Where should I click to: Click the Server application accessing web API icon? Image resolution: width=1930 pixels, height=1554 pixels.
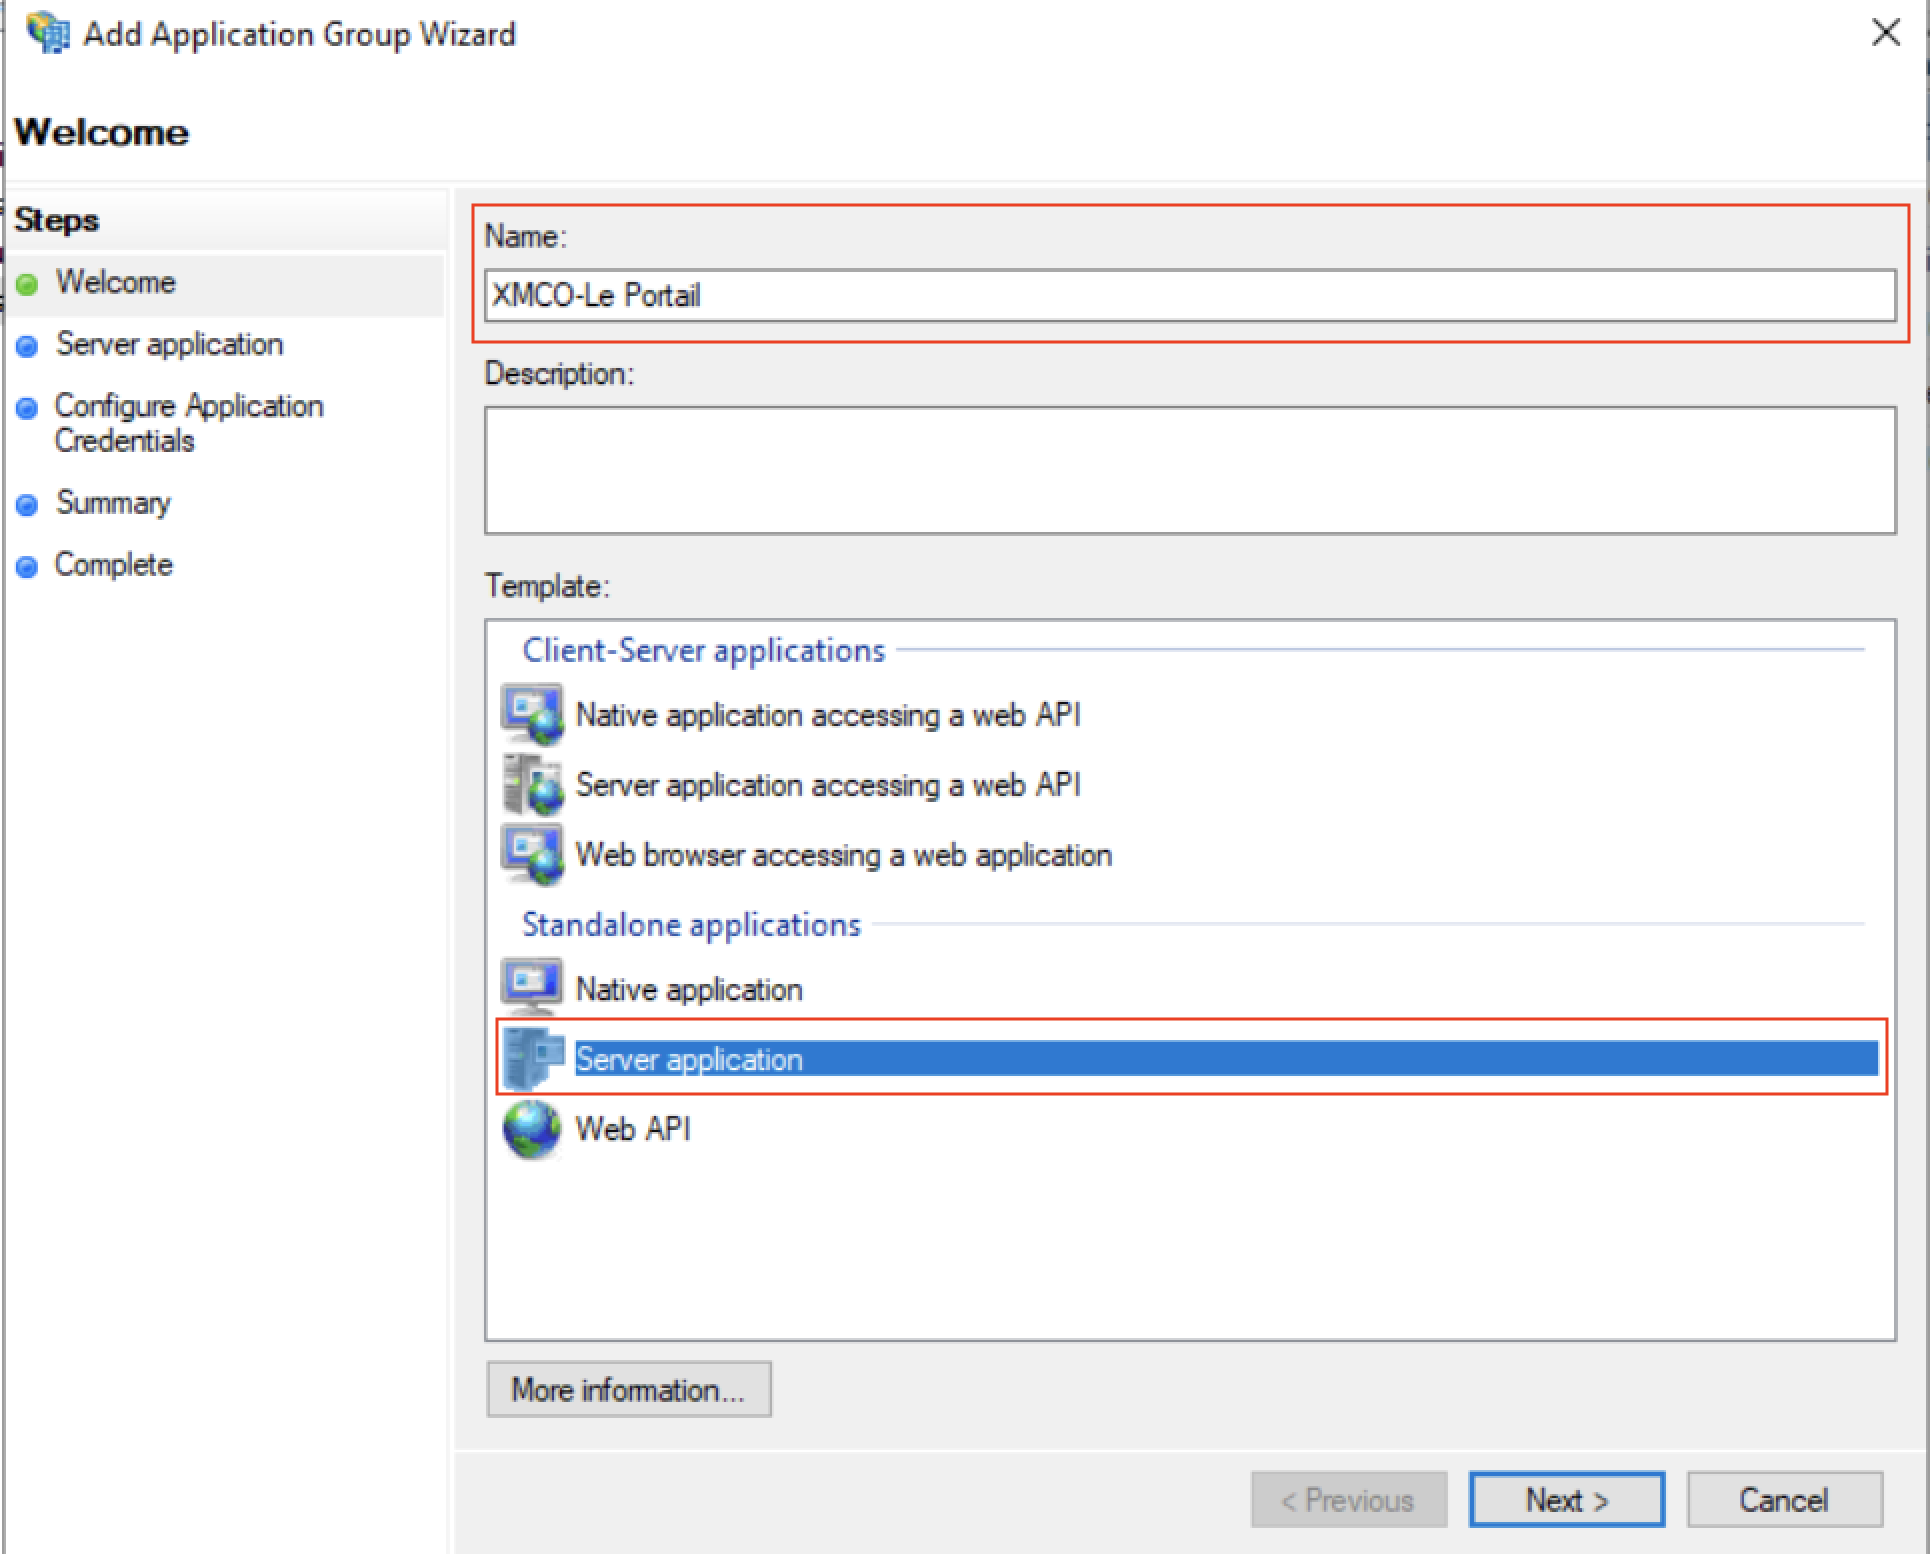click(532, 784)
